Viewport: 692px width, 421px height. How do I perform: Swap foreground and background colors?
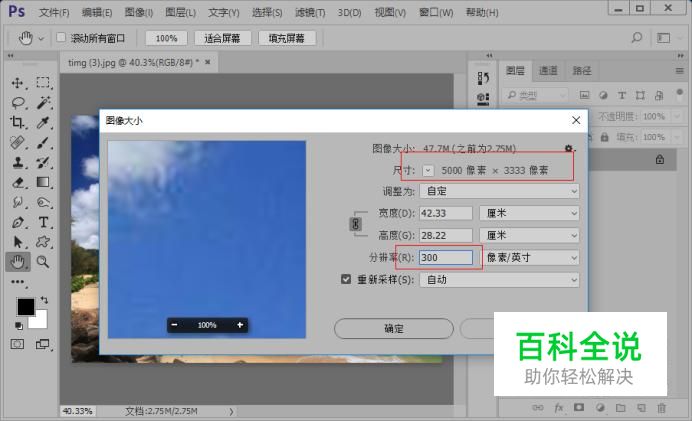pos(44,300)
